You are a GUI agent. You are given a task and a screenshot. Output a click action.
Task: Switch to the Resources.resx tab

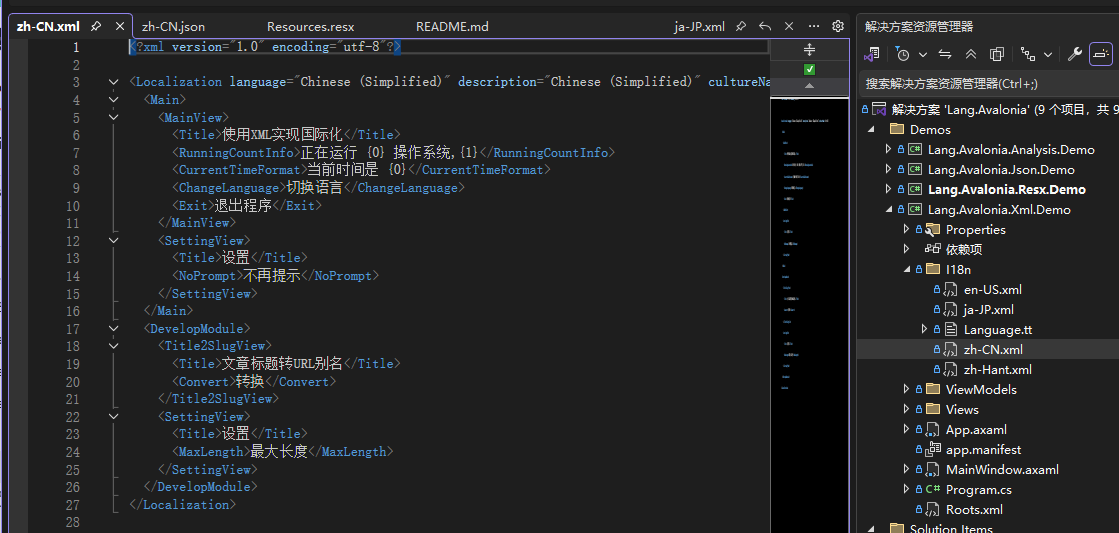[x=310, y=27]
